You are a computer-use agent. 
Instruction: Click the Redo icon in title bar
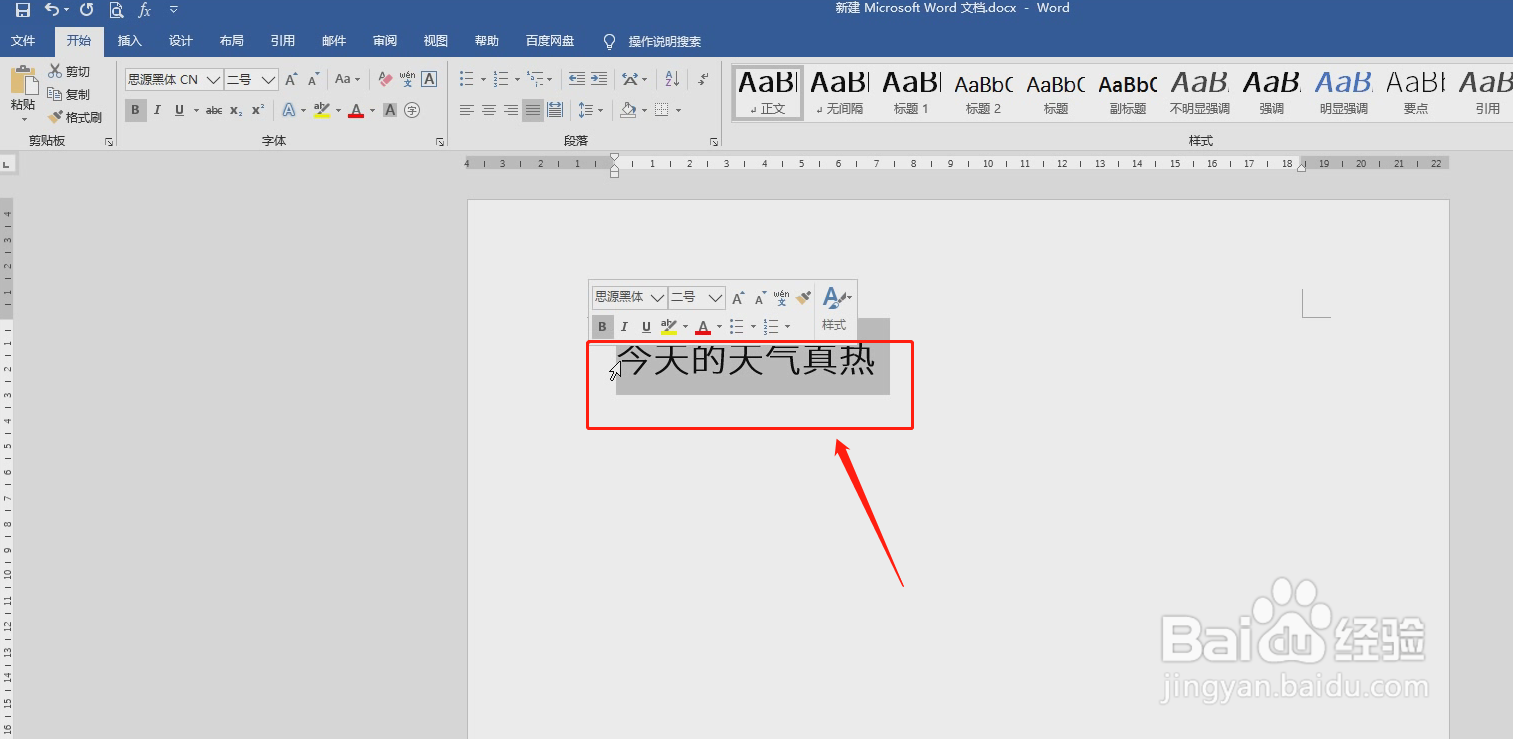coord(86,10)
